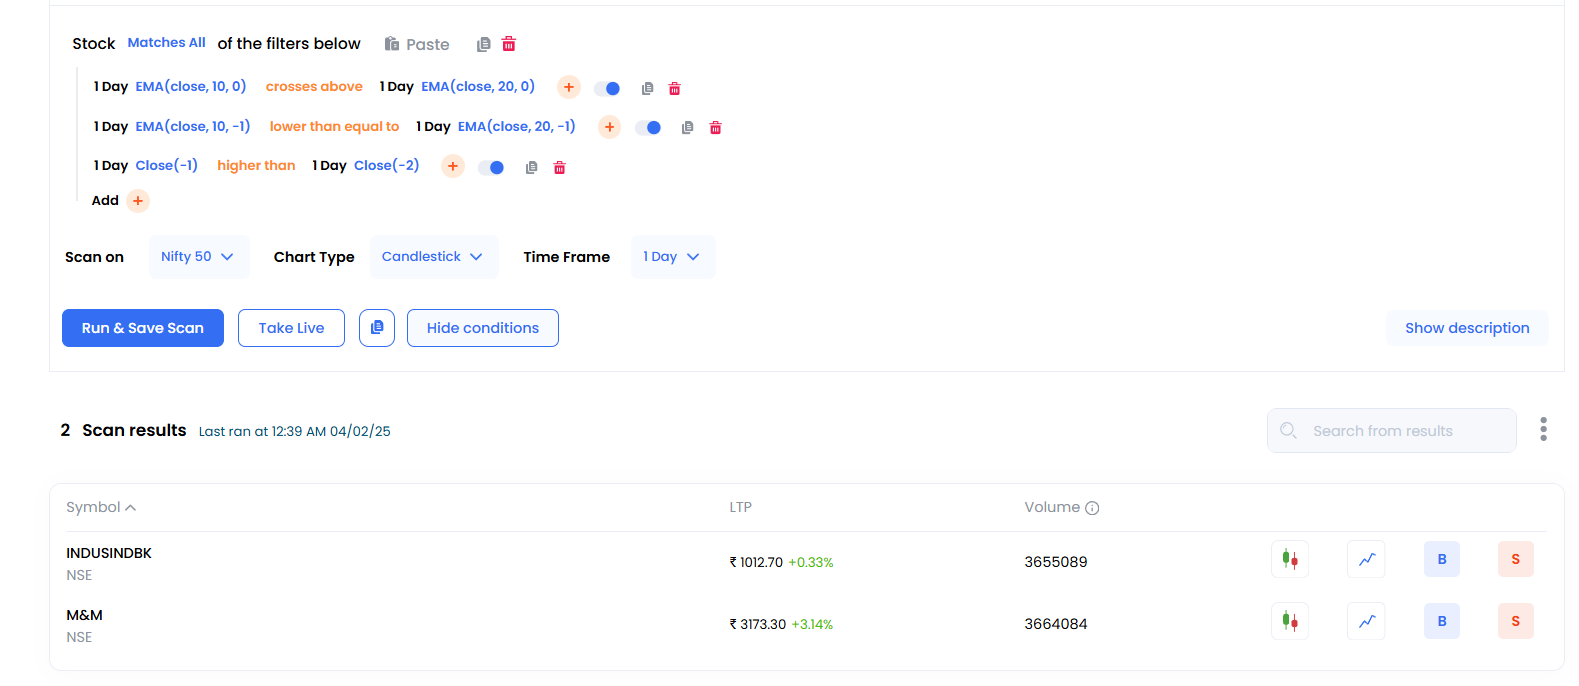Image resolution: width=1579 pixels, height=686 pixels.
Task: Click Show description button
Action: [x=1467, y=328]
